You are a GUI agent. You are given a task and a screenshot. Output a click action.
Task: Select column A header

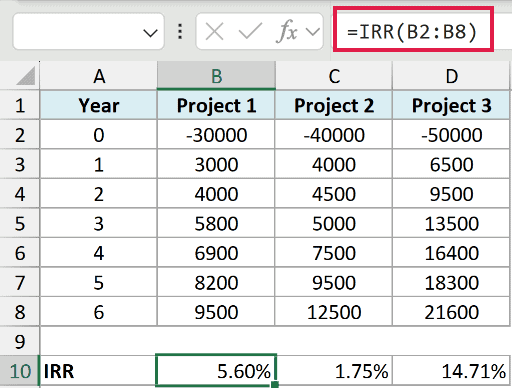98,76
